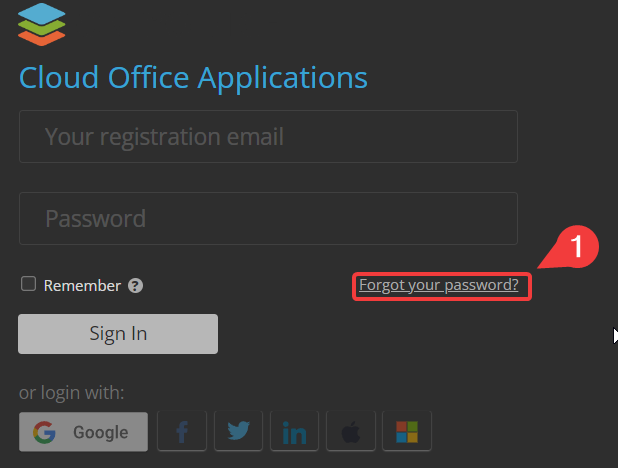Click the Sign In button
This screenshot has width=618, height=468.
pos(118,334)
